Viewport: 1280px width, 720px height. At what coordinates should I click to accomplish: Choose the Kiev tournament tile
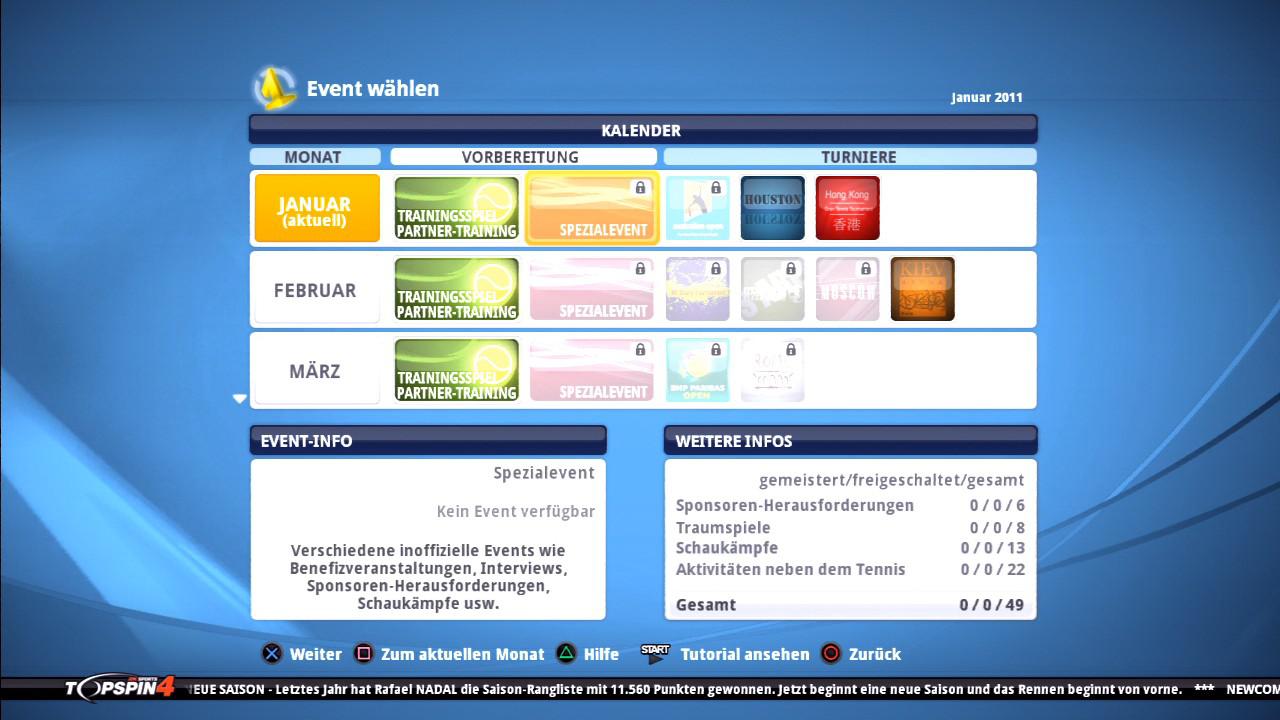pyautogui.click(x=923, y=289)
